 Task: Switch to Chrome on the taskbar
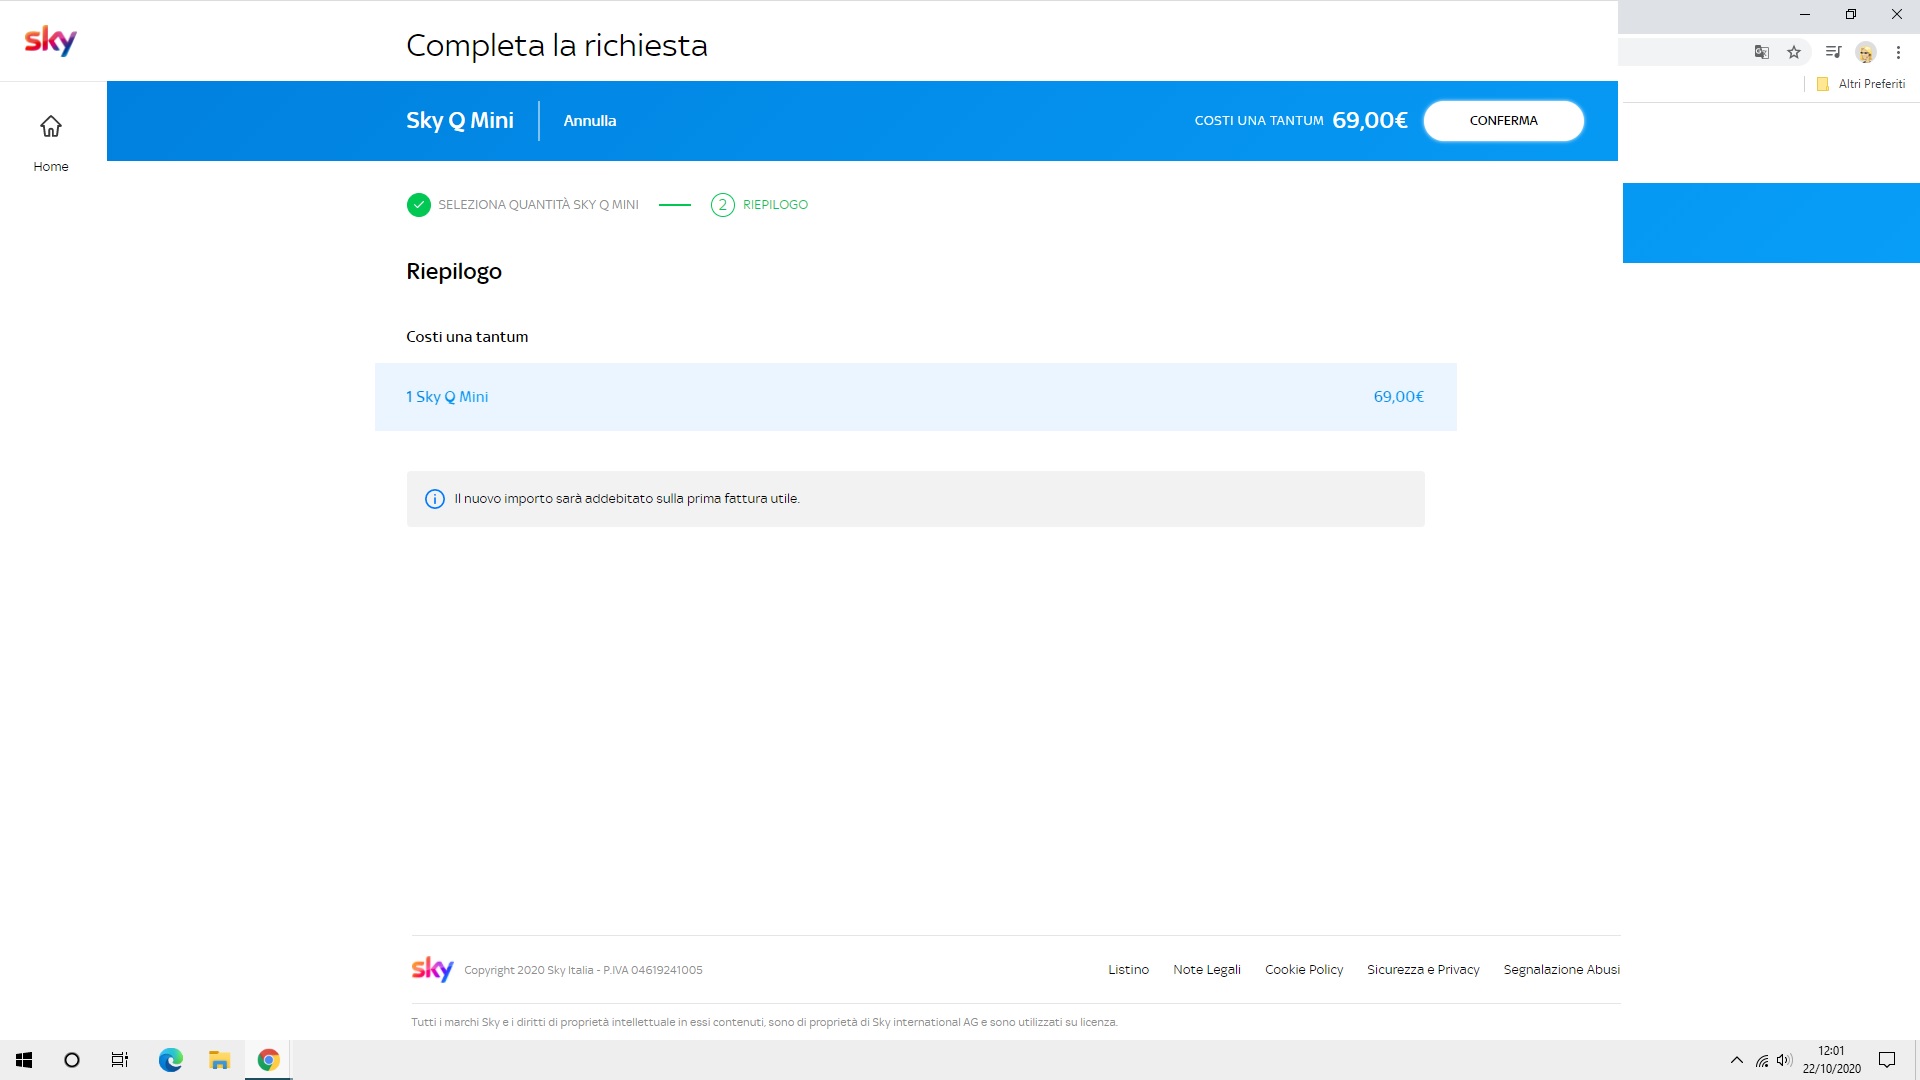tap(268, 1060)
